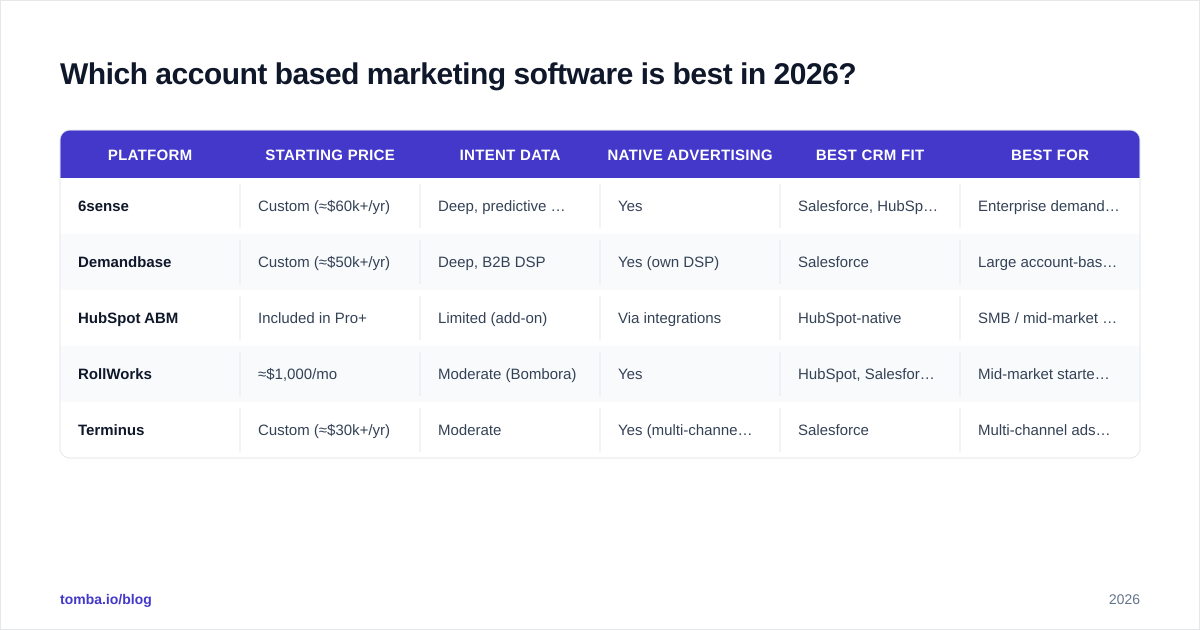Viewport: 1200px width, 630px height.
Task: Select the HubSpot ABM platform cell
Action: pos(150,318)
